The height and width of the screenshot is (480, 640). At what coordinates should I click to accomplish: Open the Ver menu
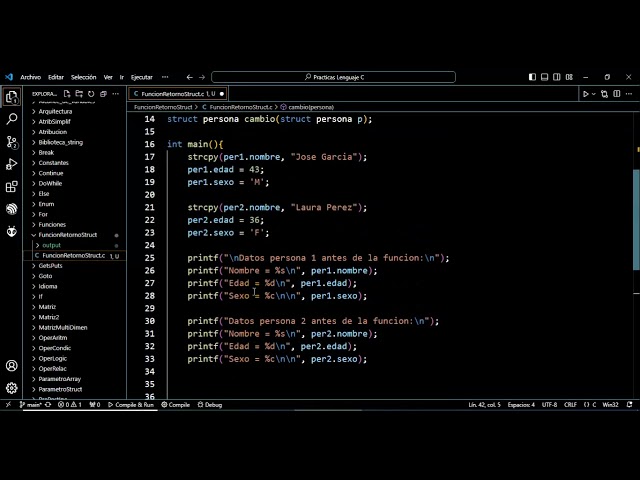click(x=108, y=77)
